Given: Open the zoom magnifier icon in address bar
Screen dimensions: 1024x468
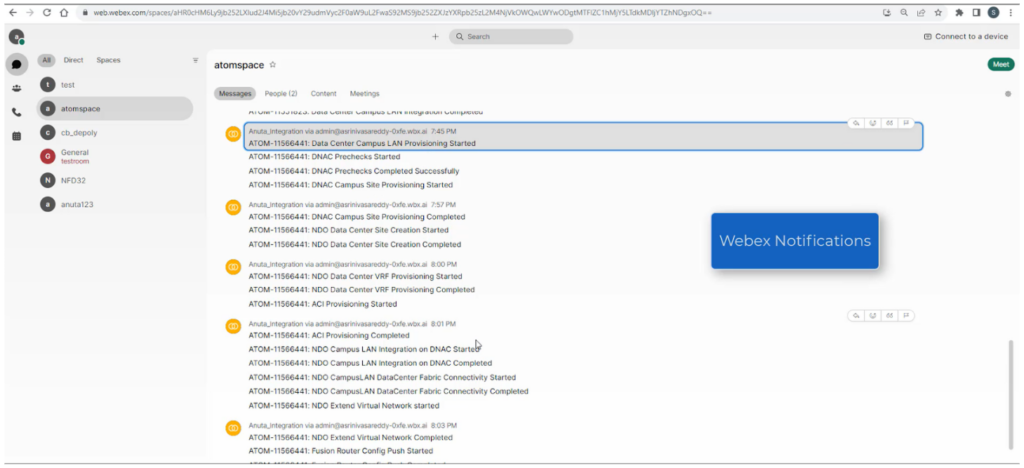Looking at the screenshot, I should tap(904, 12).
